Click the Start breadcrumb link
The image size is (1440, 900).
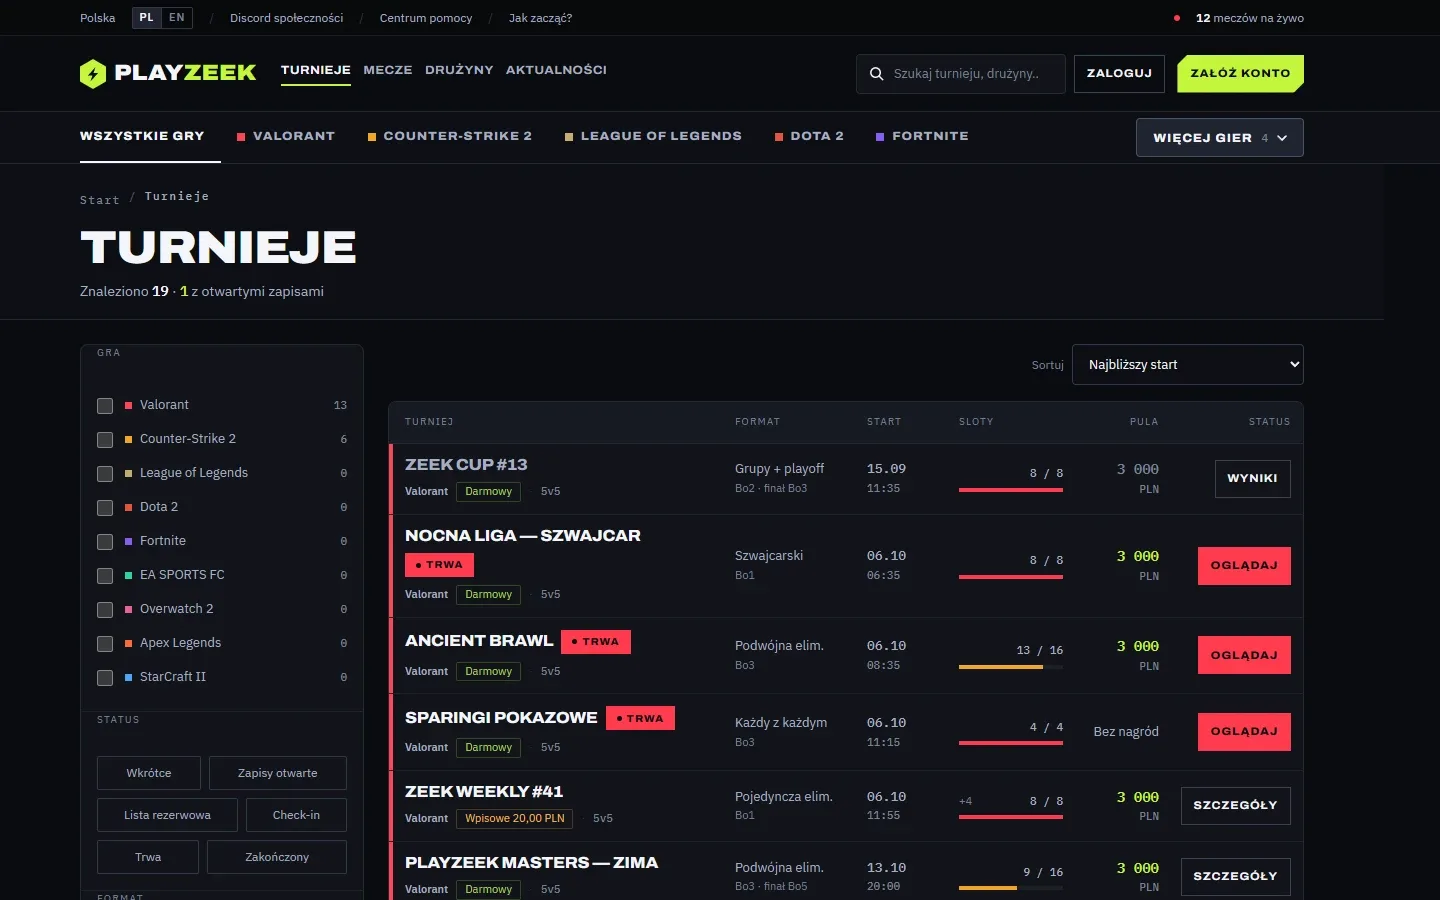[100, 200]
